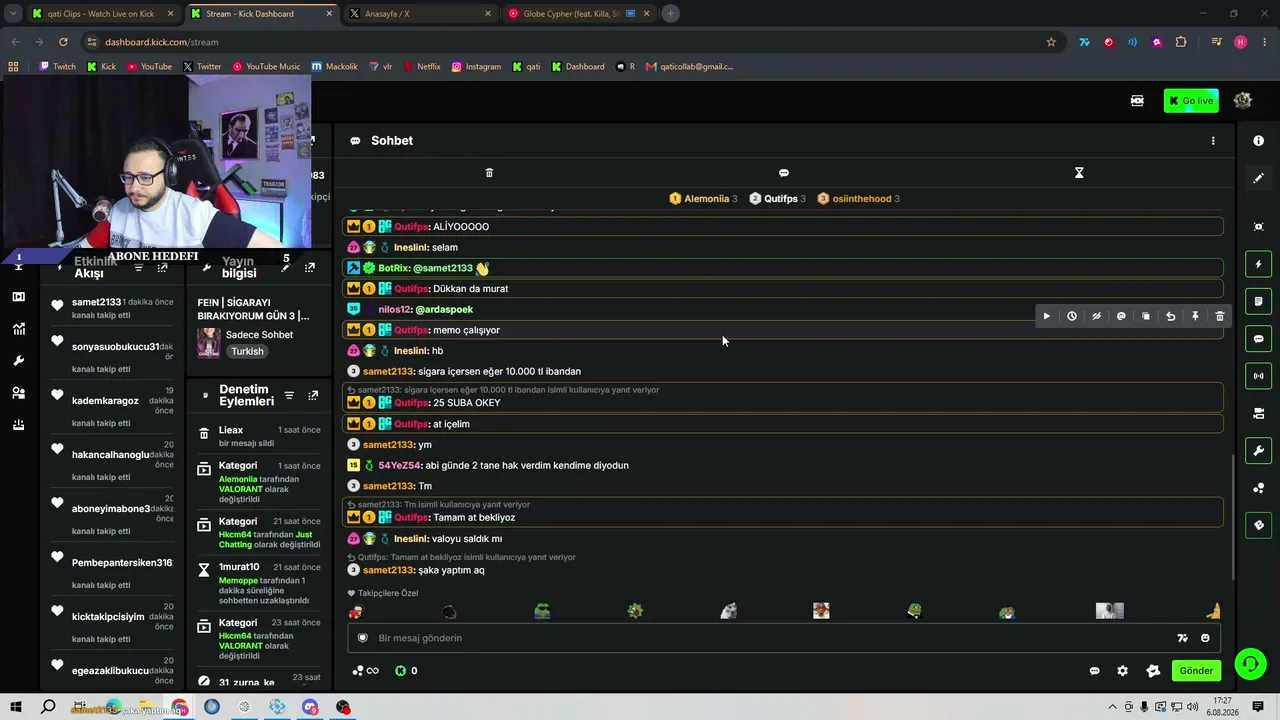Click the screen capture icon in right sidebar
The width and height of the screenshot is (1280, 720).
pos(1258,227)
